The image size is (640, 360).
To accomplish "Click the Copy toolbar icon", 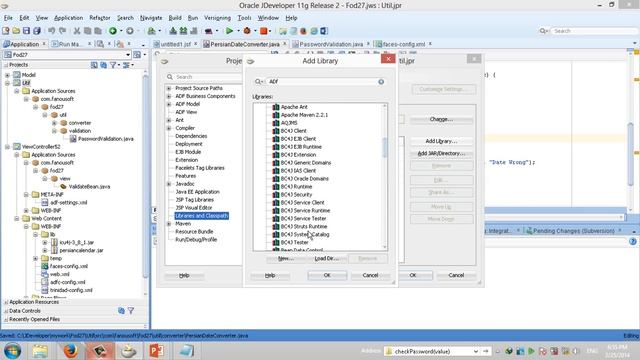I will 87,31.
